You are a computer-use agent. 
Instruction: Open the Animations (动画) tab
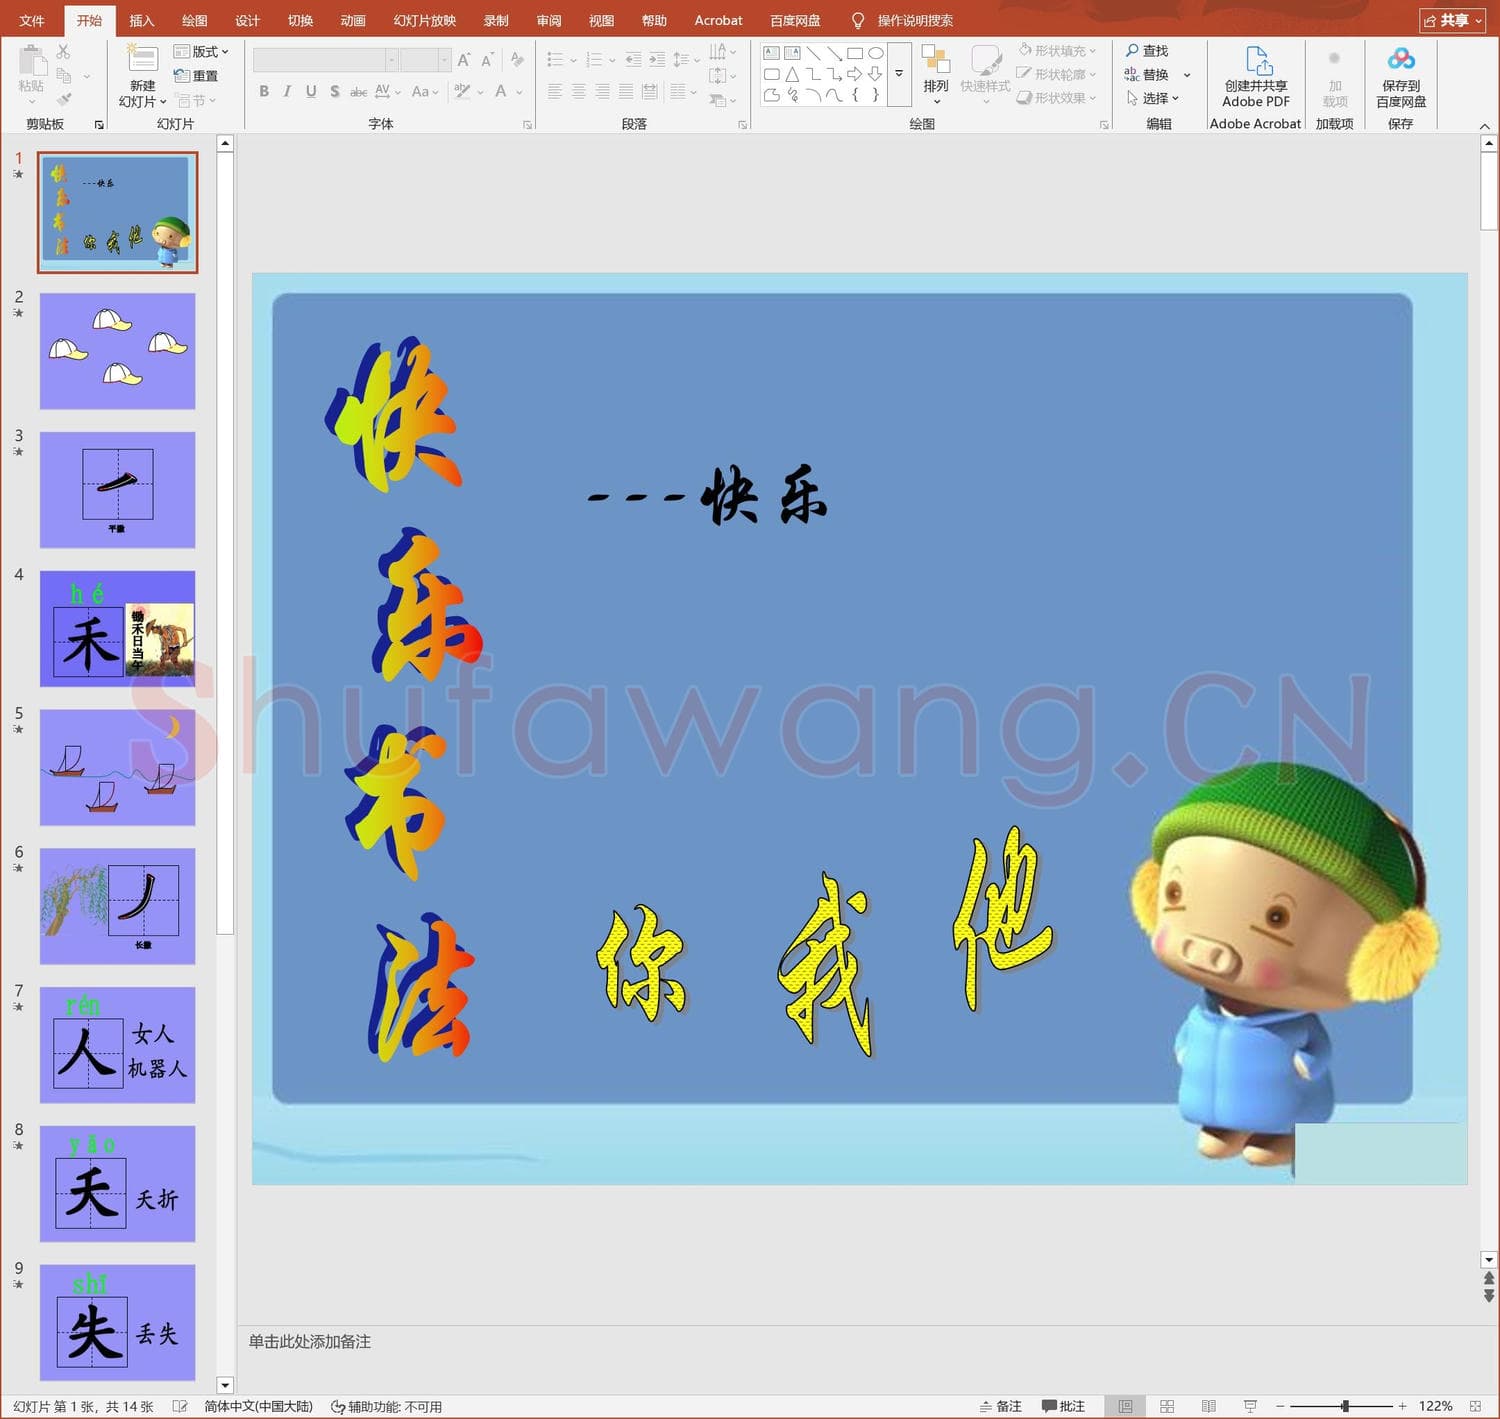pyautogui.click(x=353, y=20)
